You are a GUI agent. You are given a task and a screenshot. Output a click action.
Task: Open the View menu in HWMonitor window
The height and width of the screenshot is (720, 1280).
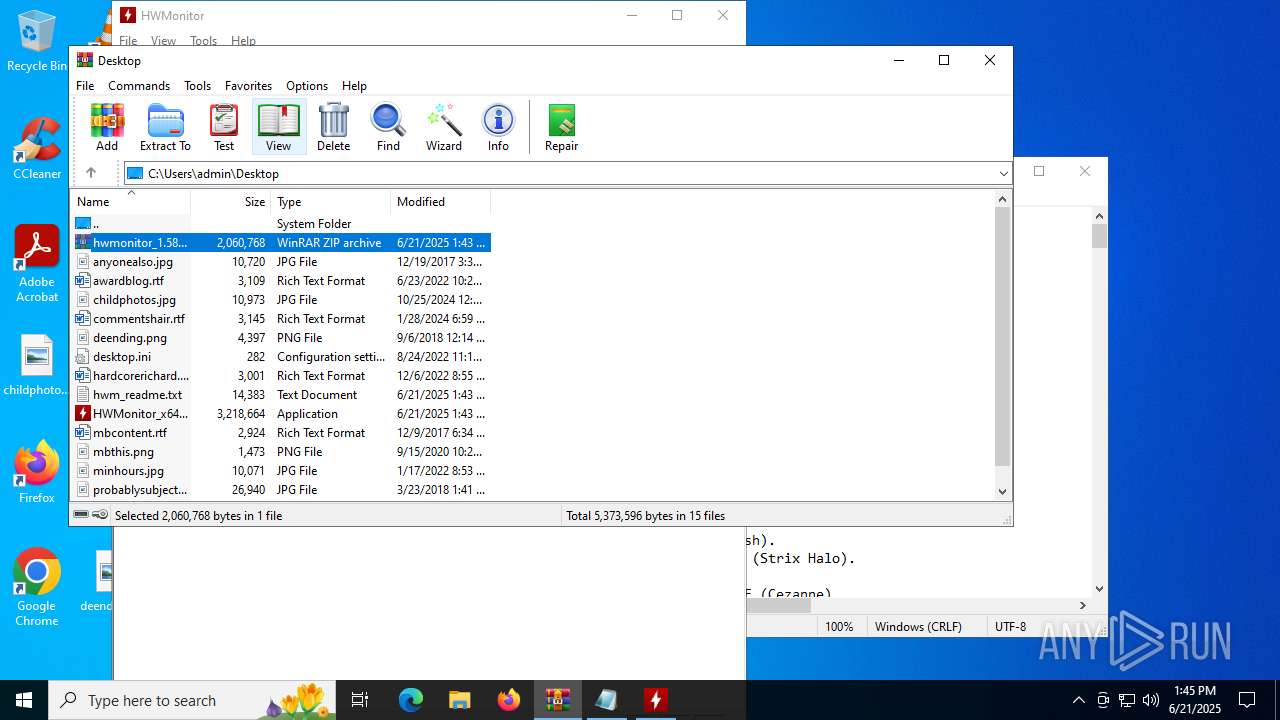click(x=163, y=41)
